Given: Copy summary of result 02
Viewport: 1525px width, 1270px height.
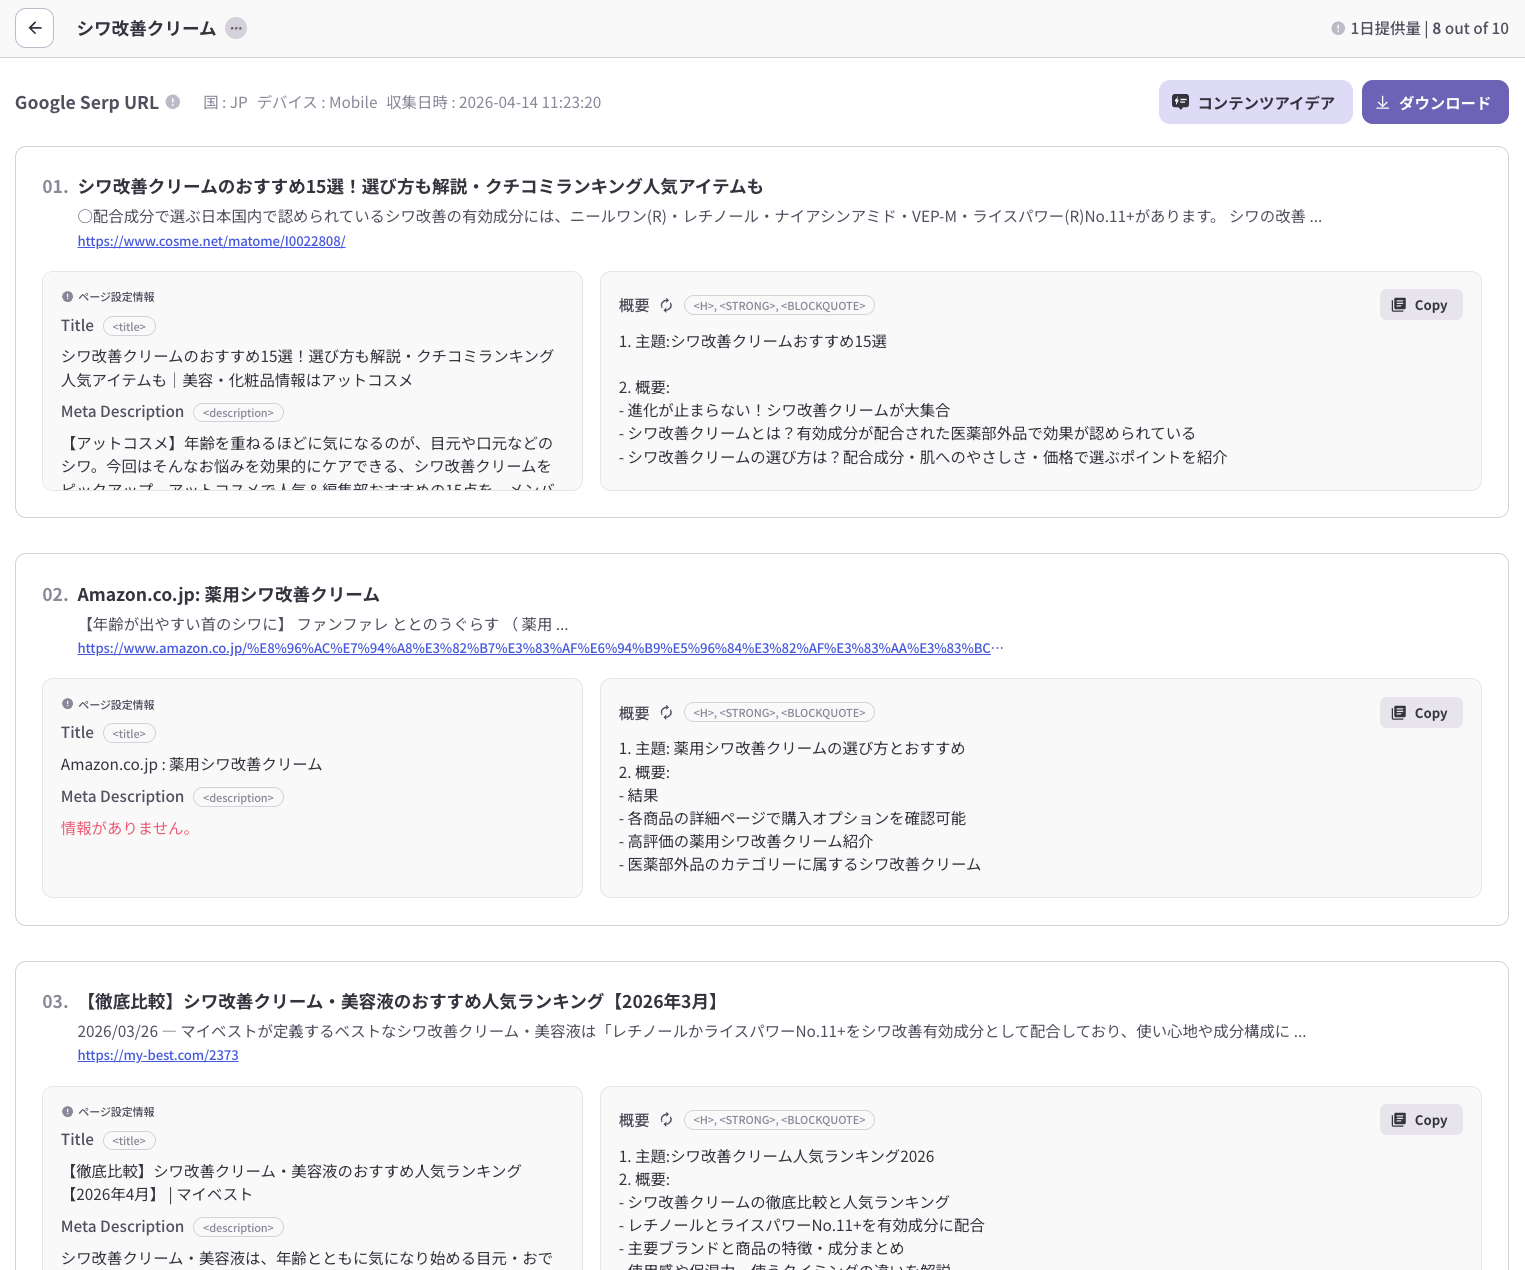Looking at the screenshot, I should point(1421,712).
